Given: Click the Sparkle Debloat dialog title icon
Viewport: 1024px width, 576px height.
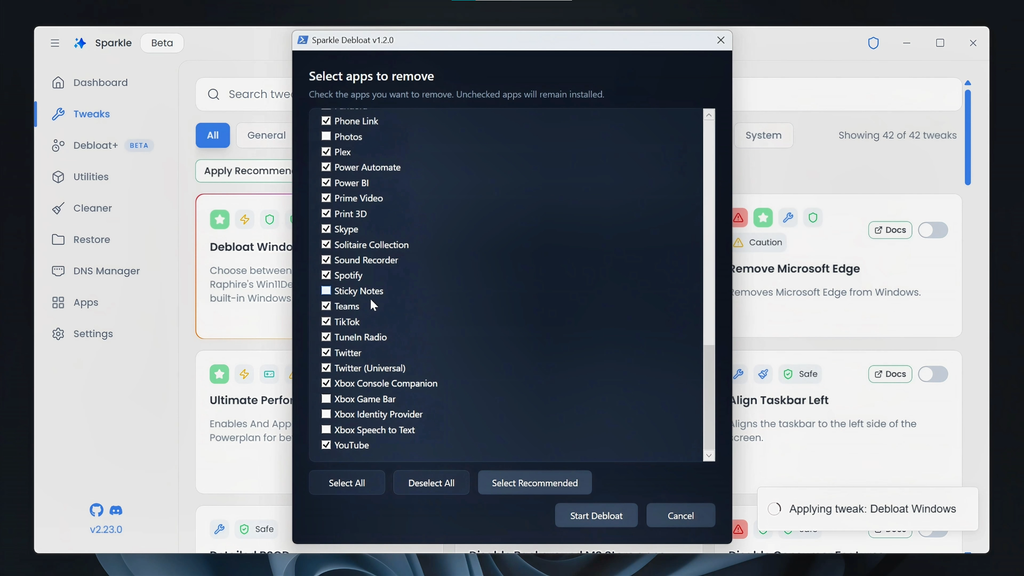Looking at the screenshot, I should (302, 40).
